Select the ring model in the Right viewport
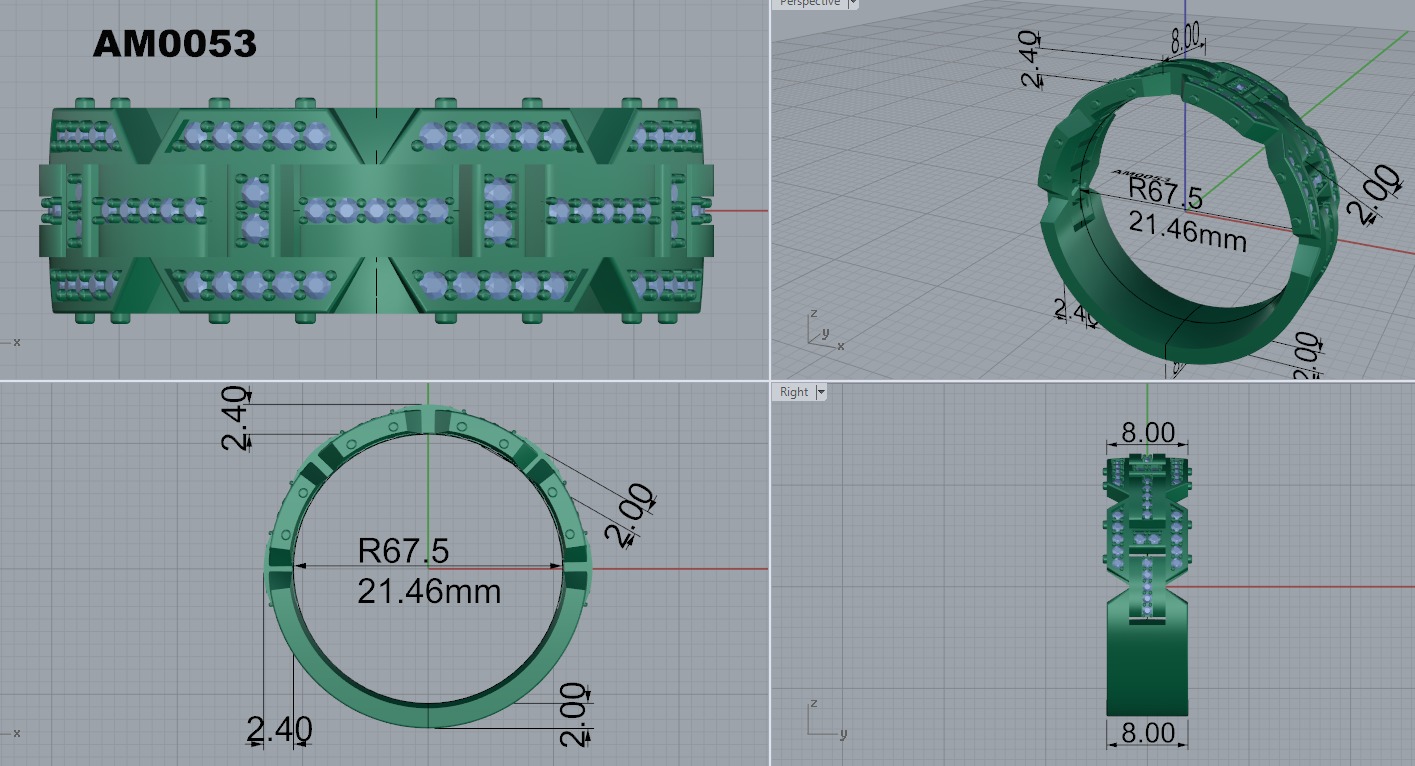1415x766 pixels. click(x=1147, y=584)
